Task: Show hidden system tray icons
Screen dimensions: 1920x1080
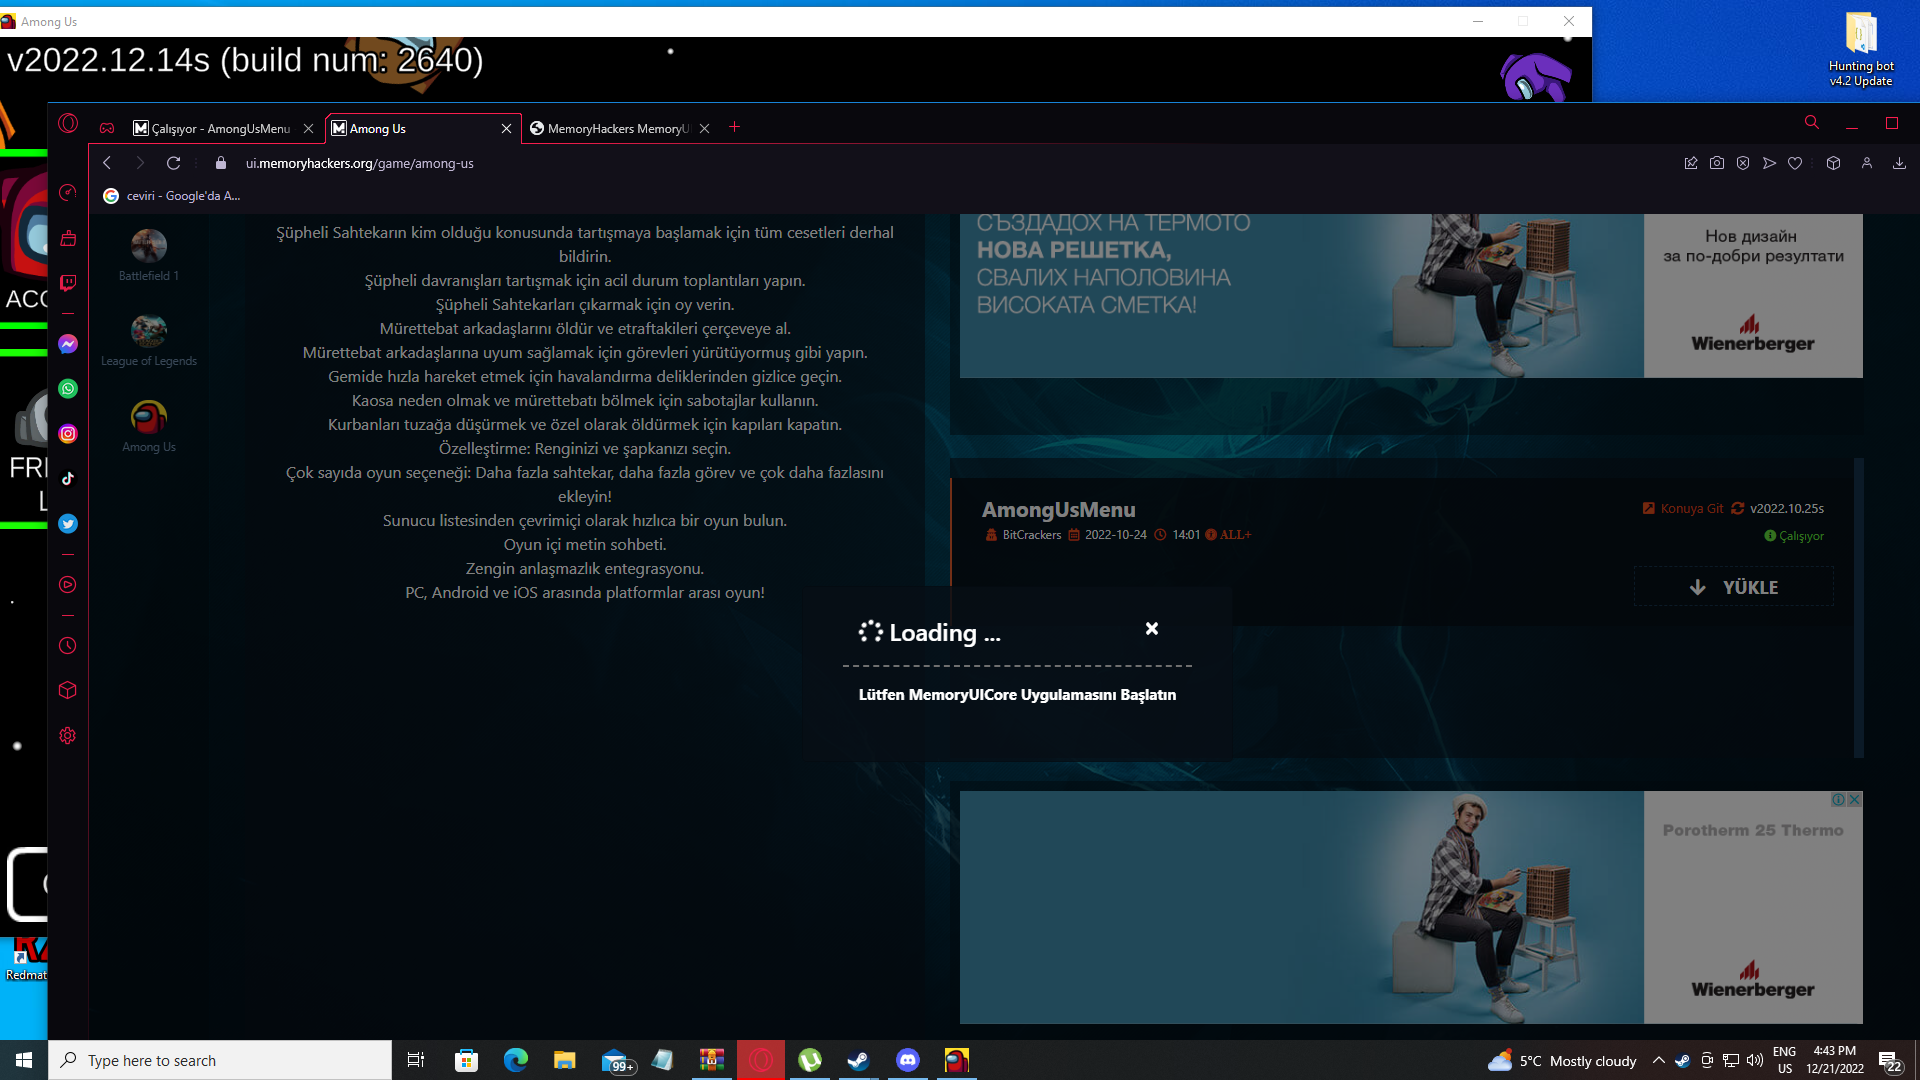Action: point(1658,1060)
